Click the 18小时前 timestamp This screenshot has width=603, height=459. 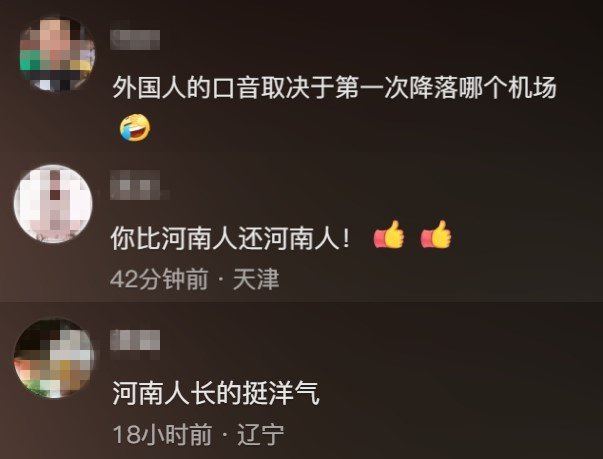[163, 434]
